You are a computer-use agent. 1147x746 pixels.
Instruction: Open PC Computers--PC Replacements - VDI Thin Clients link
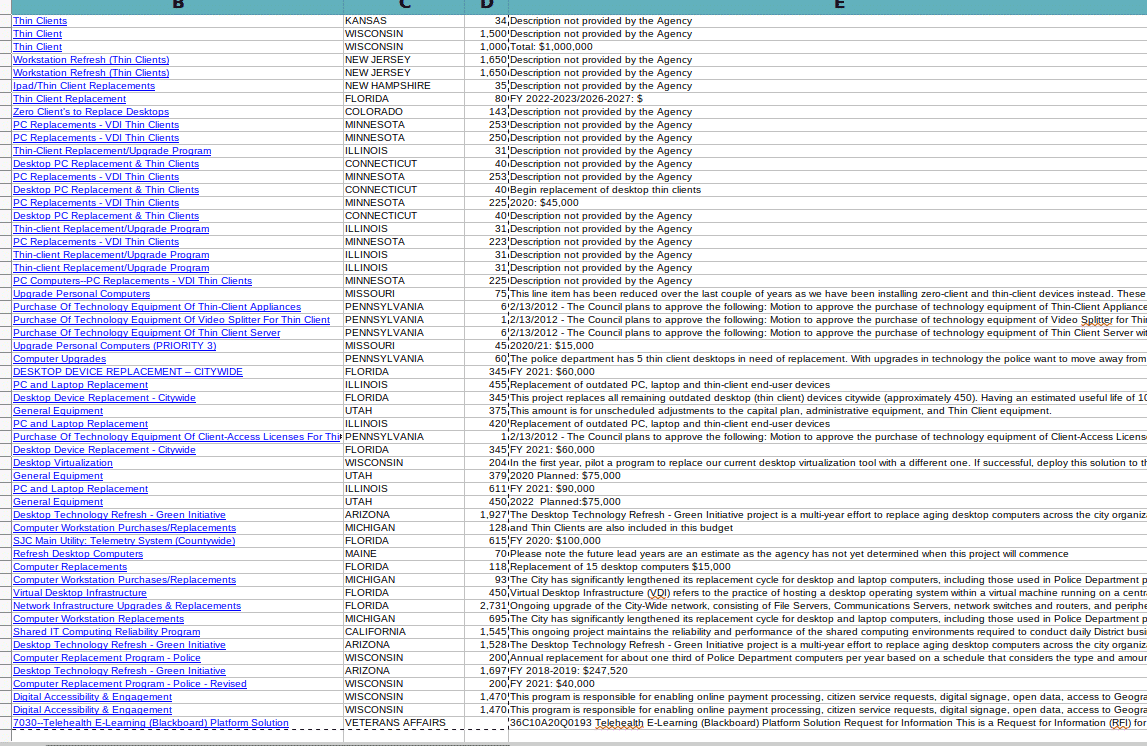coord(132,281)
